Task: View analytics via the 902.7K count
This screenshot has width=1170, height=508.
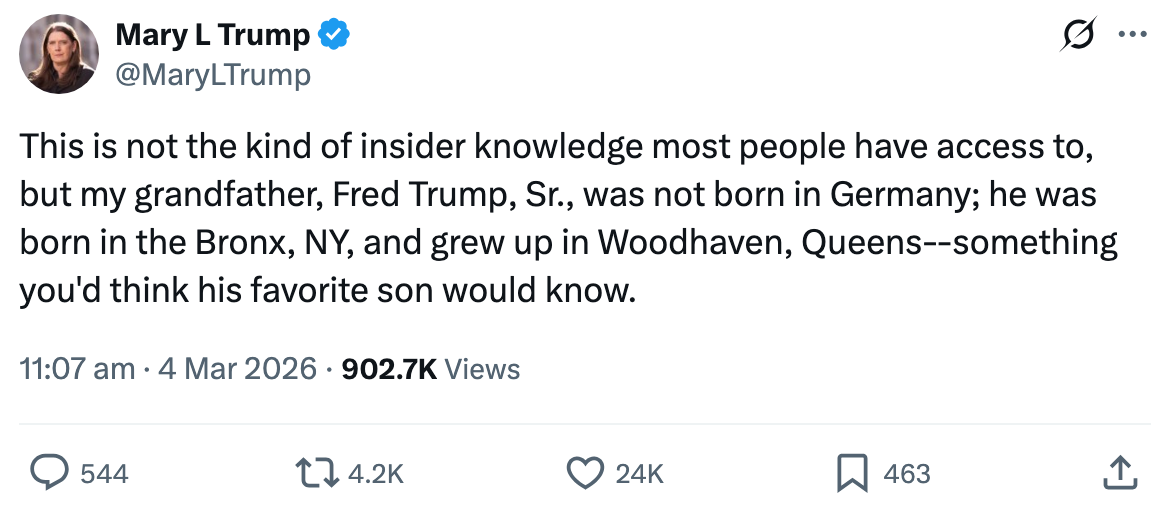Action: tap(389, 369)
